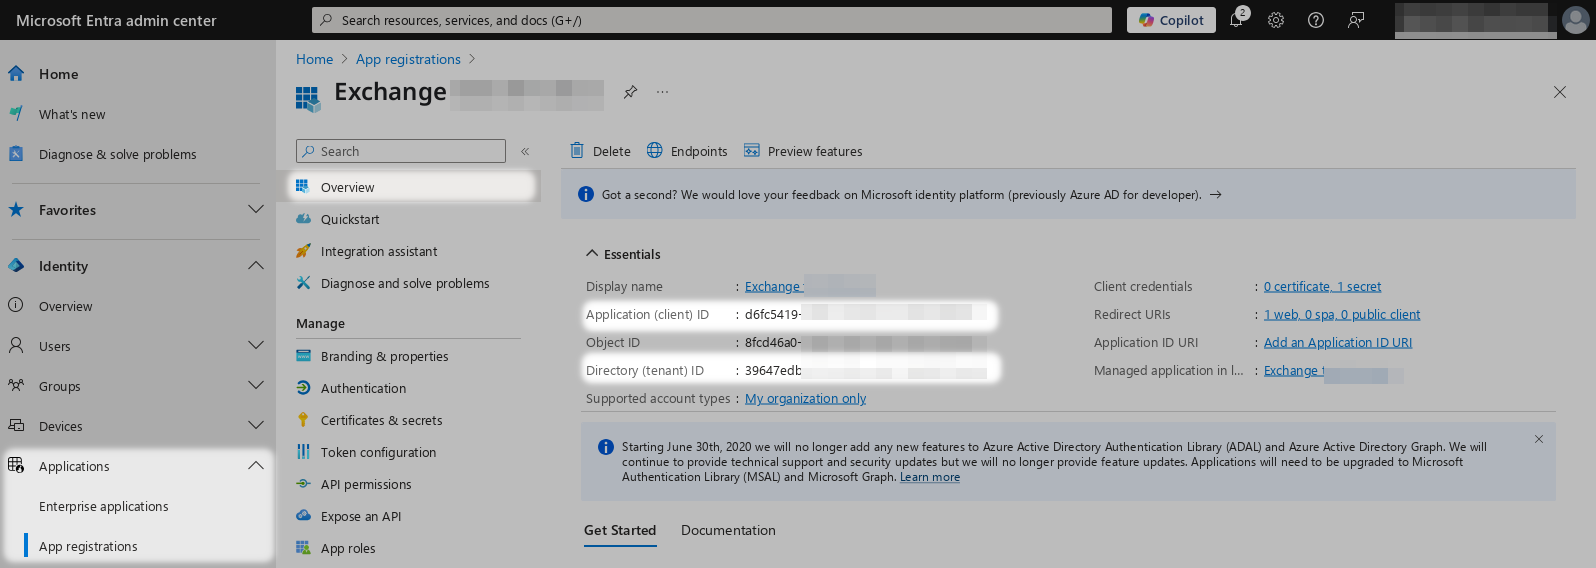The image size is (1596, 568).
Task: Open Quickstart page
Action: (x=350, y=219)
